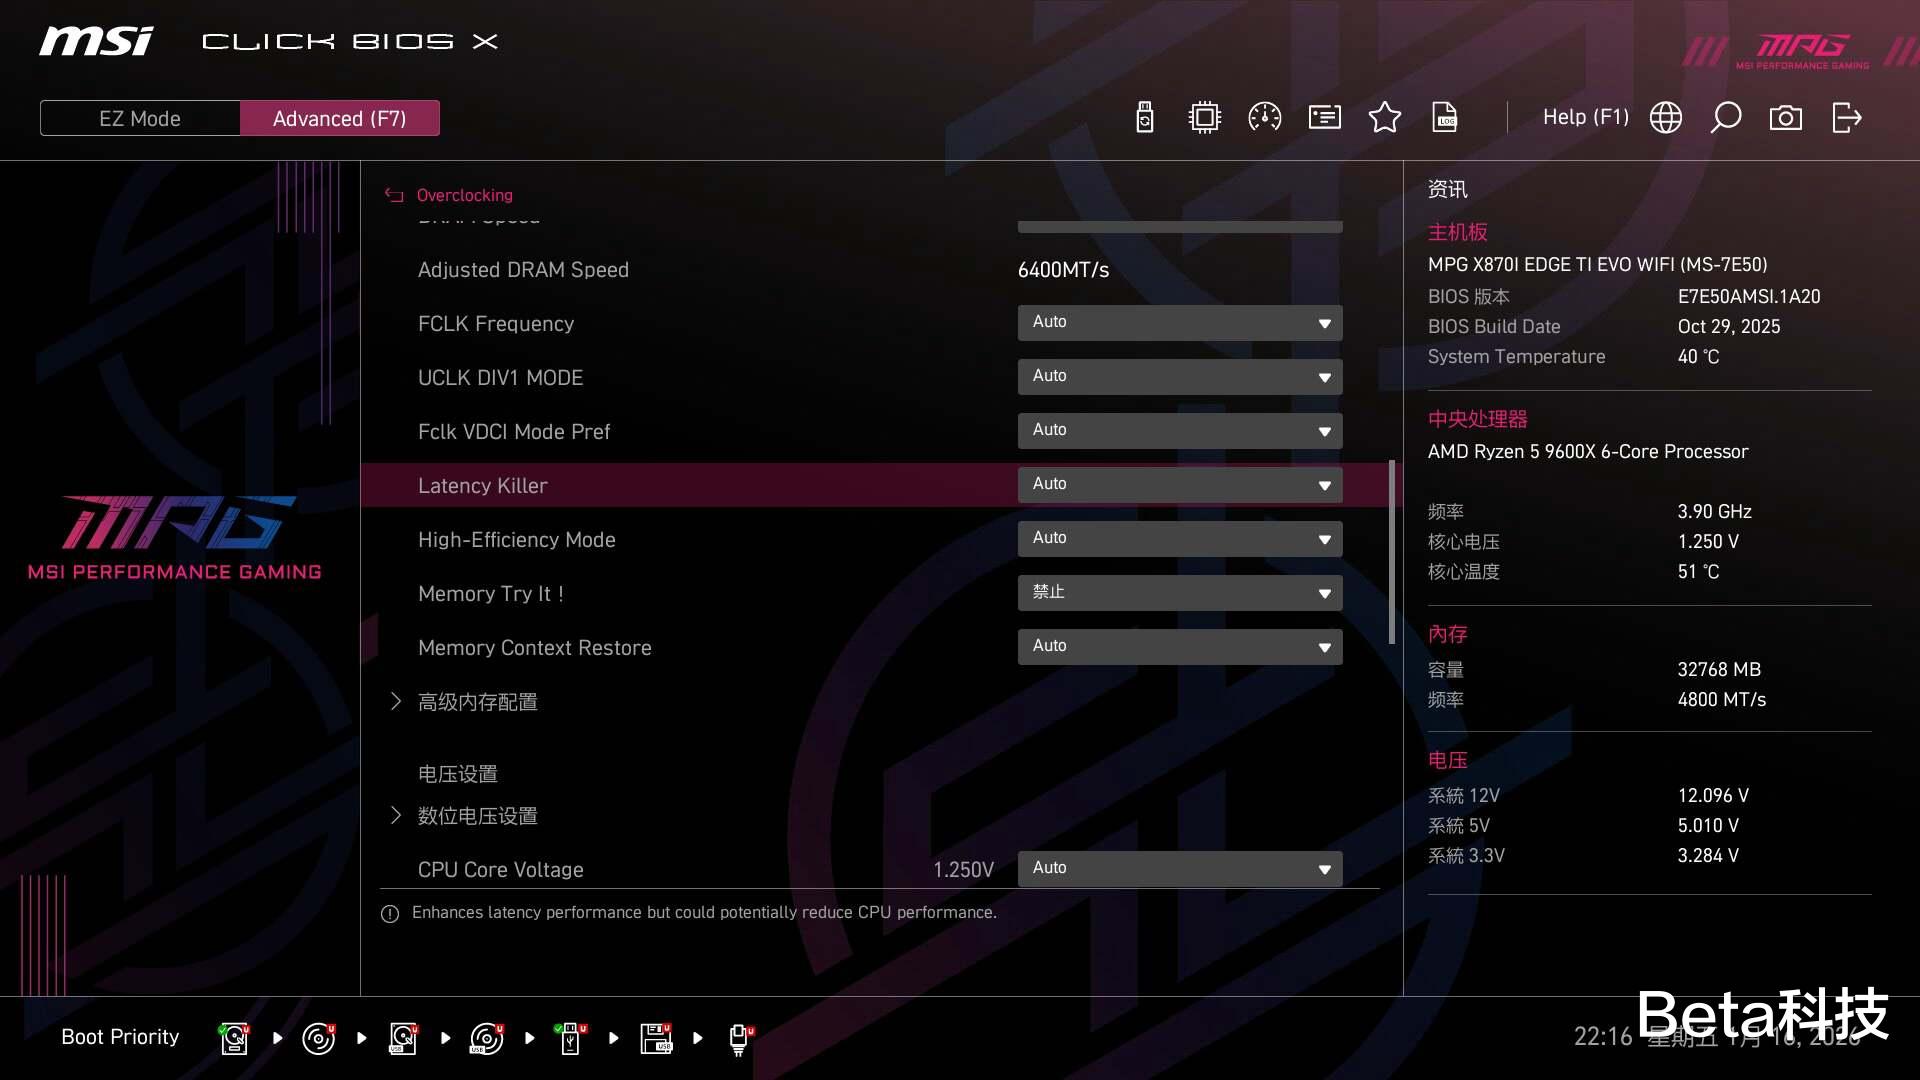Click the settings list scrollbar
This screenshot has width=1920, height=1080.
[x=1391, y=552]
